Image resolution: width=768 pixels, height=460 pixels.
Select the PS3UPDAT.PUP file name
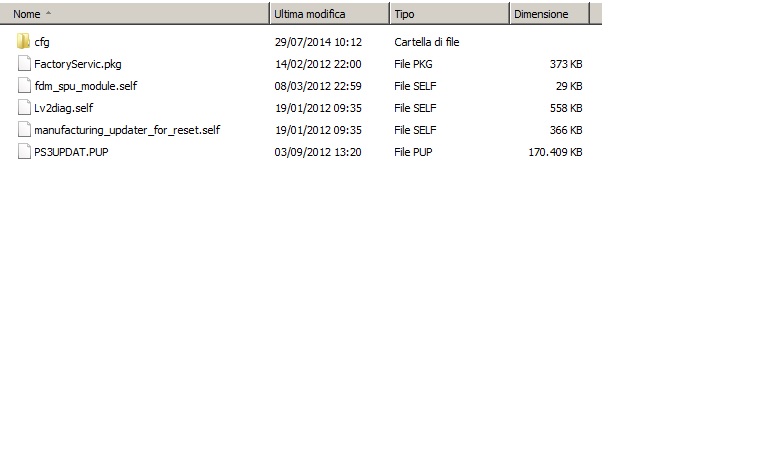[71, 152]
